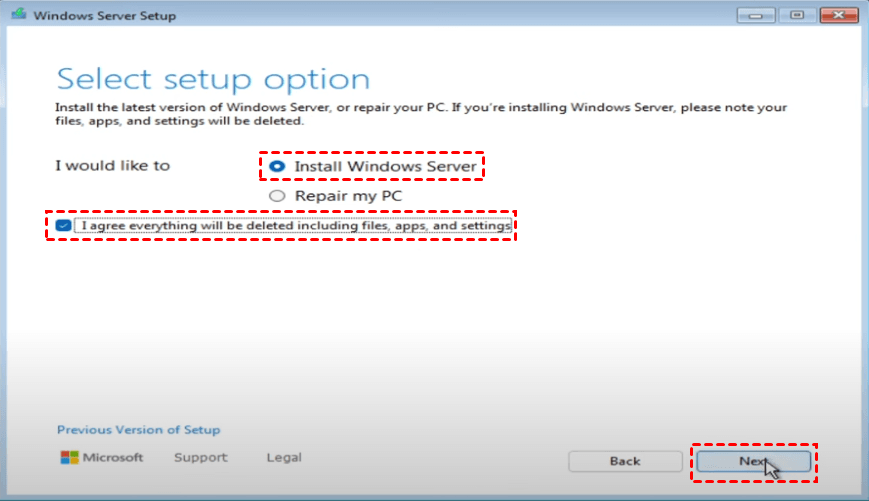Viewport: 869px width, 501px height.
Task: Click the Microsoft wordmark text
Action: click(x=114, y=458)
